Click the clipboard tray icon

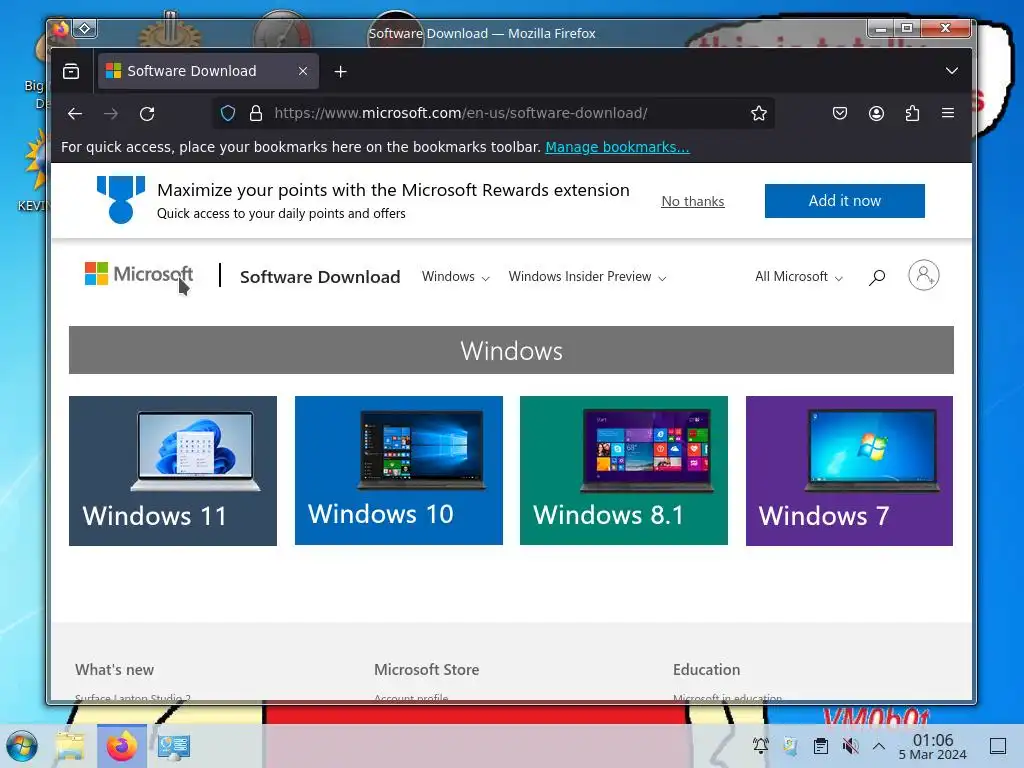821,745
